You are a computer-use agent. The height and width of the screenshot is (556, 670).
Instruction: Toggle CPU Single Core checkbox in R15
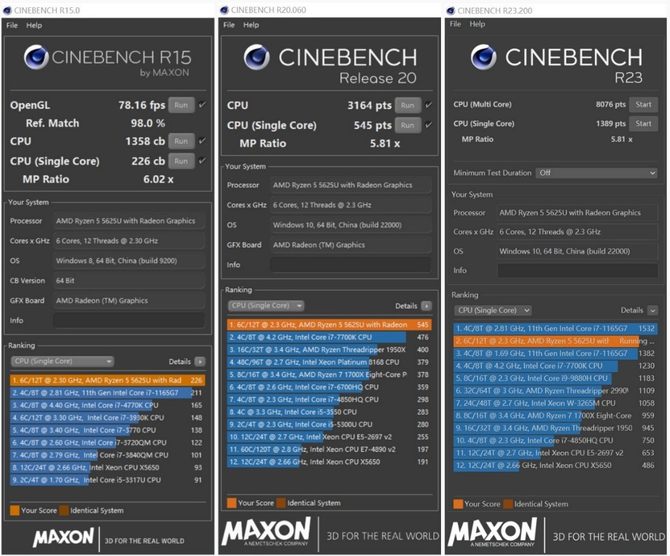pyautogui.click(x=203, y=160)
